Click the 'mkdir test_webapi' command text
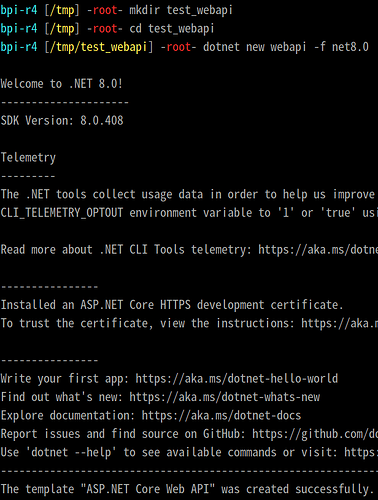Screen dimensions: 378x500 [181, 10]
